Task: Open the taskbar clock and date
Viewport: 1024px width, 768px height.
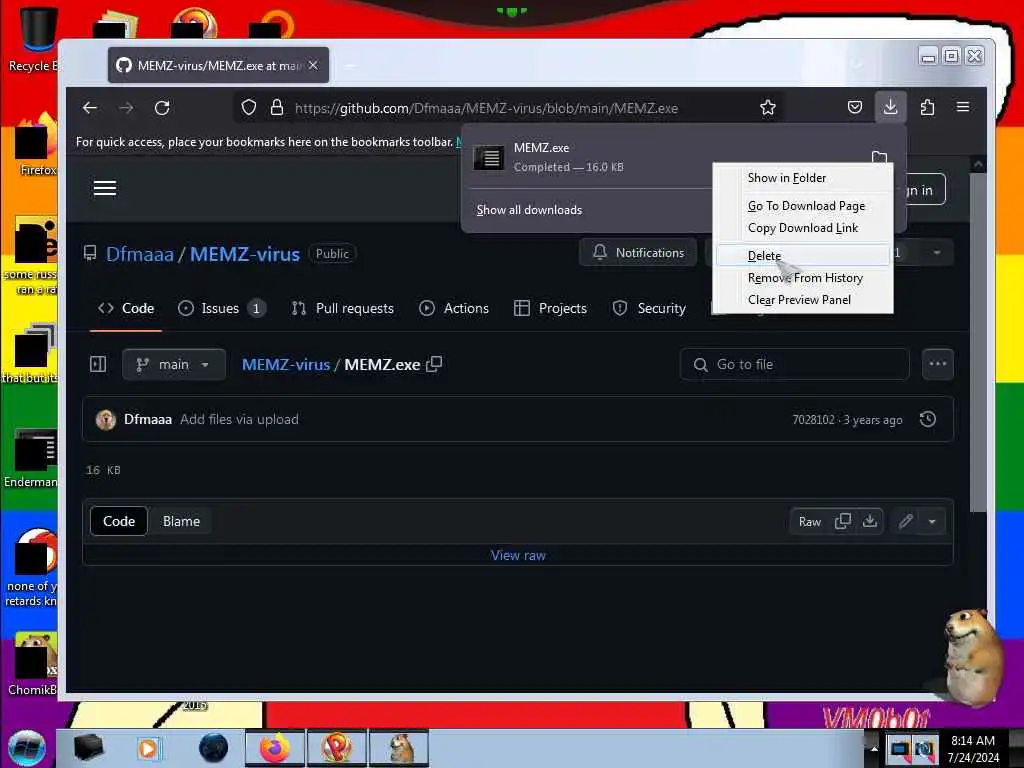Action: [972, 748]
